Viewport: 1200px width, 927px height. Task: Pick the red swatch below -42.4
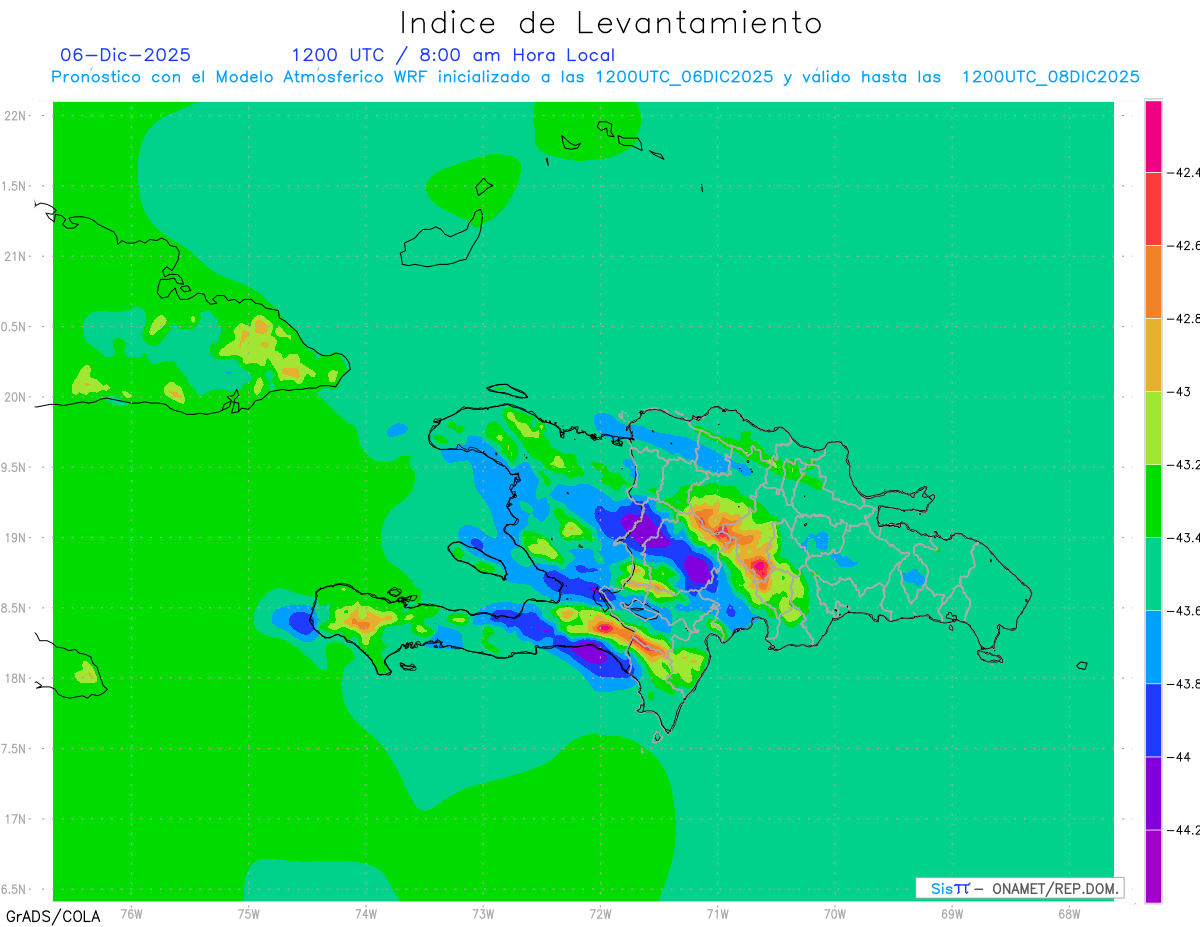pos(1153,209)
